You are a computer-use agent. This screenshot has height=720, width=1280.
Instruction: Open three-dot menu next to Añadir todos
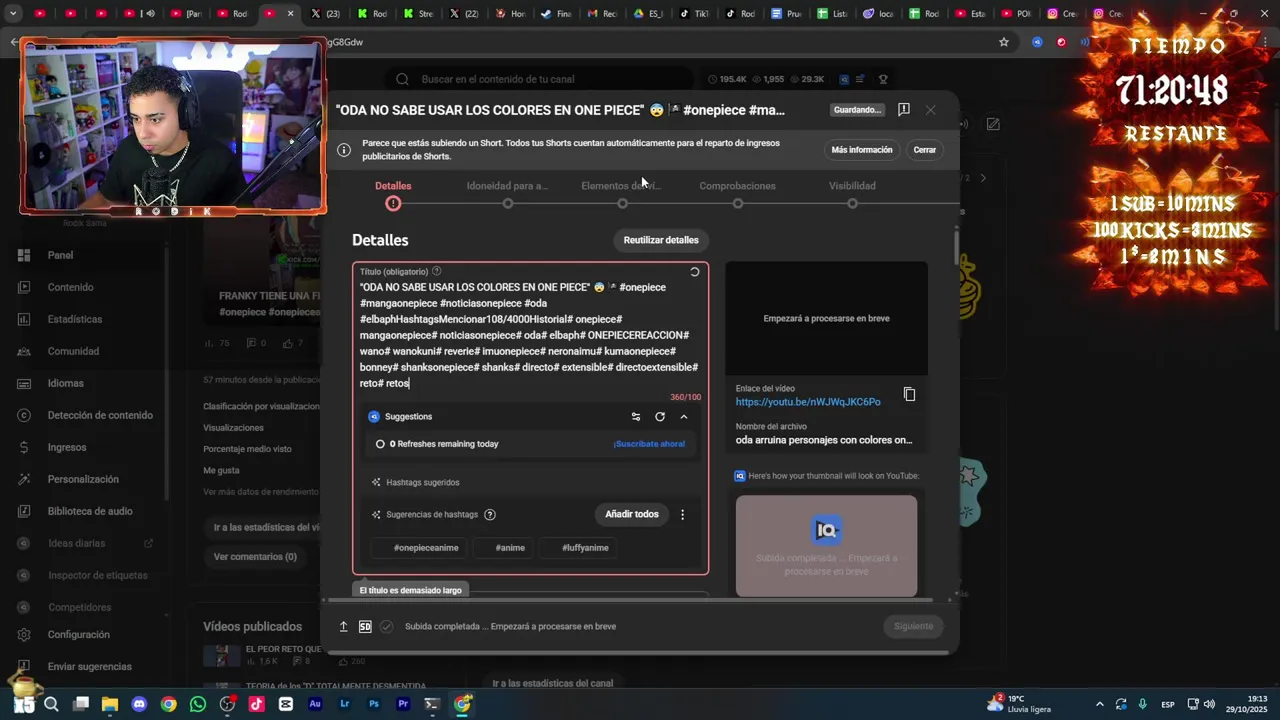point(683,515)
